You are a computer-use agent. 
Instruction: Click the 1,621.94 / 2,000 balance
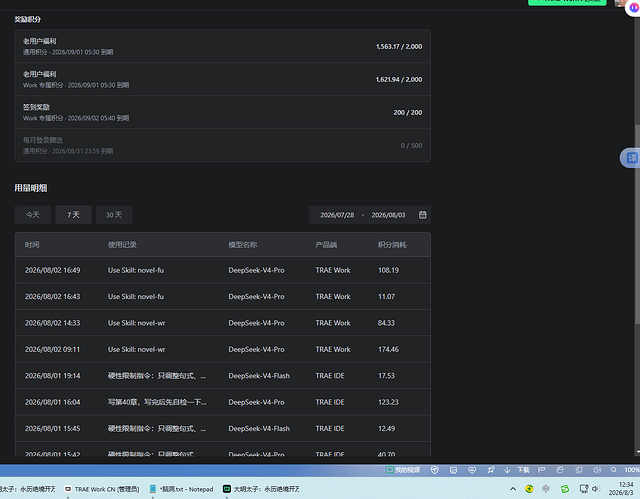tap(399, 80)
